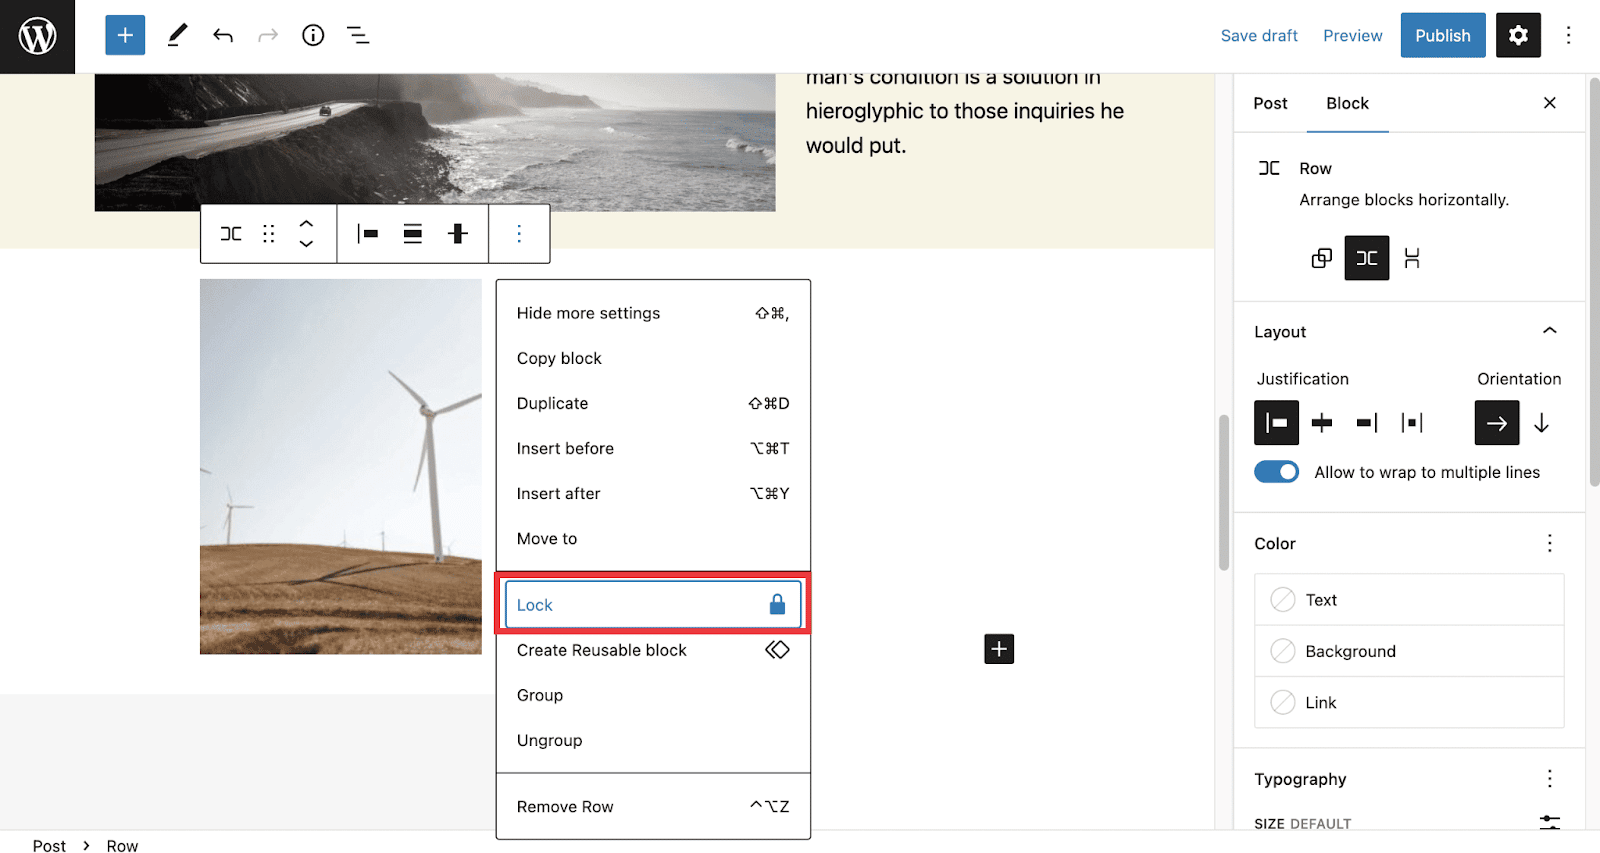Open typography size custom control icon
The height and width of the screenshot is (853, 1600).
(1550, 822)
